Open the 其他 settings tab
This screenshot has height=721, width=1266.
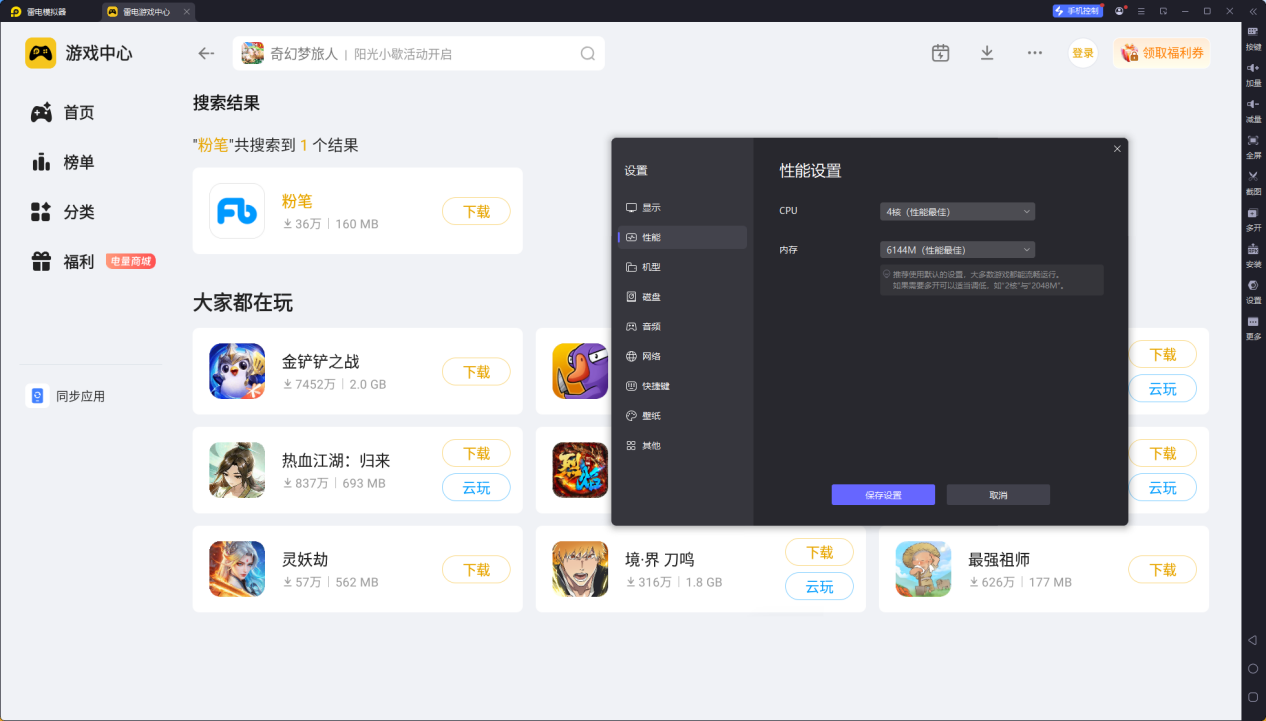pyautogui.click(x=683, y=445)
